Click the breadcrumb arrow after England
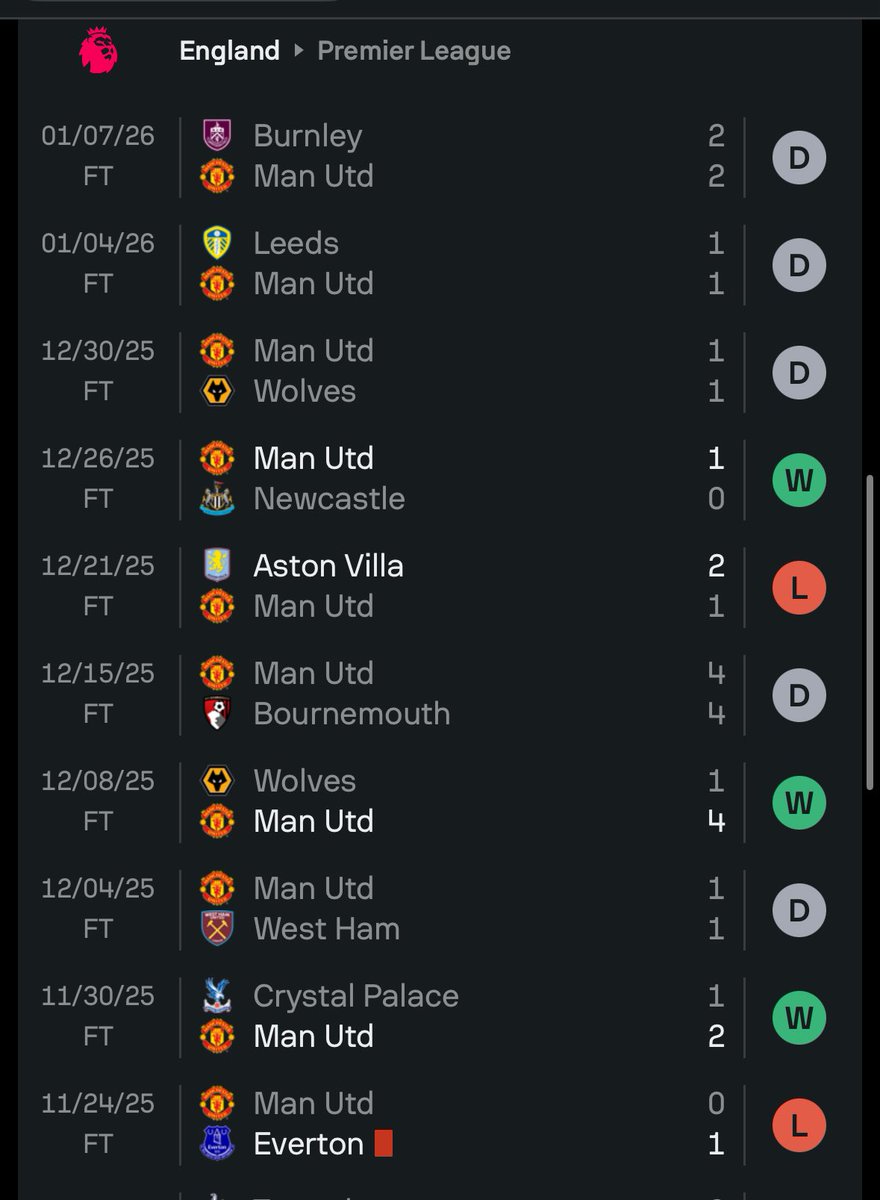Screen dimensions: 880x1200 (298, 51)
